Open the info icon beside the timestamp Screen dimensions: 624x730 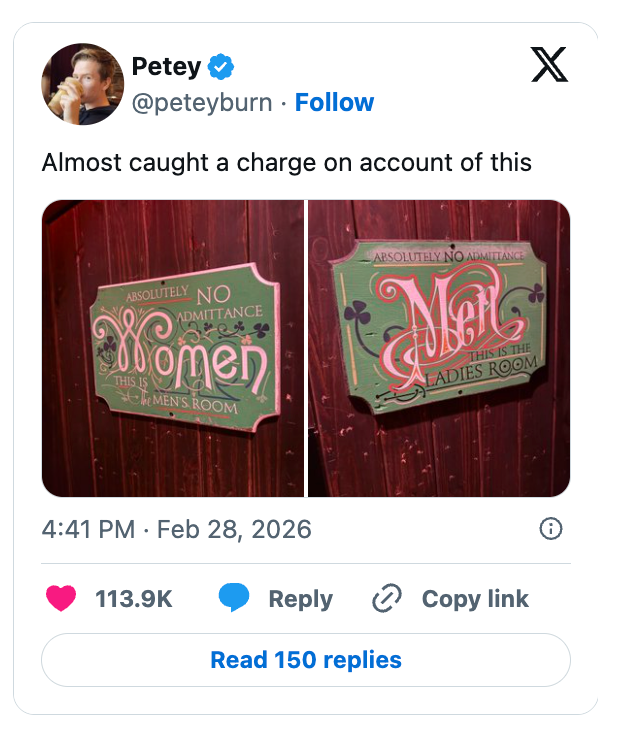tap(550, 529)
